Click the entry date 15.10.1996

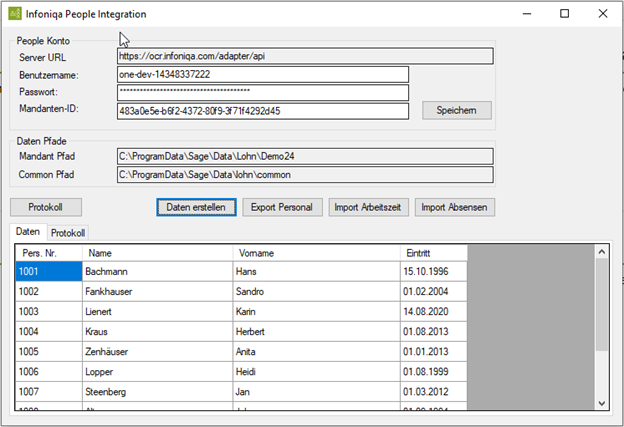coord(426,271)
